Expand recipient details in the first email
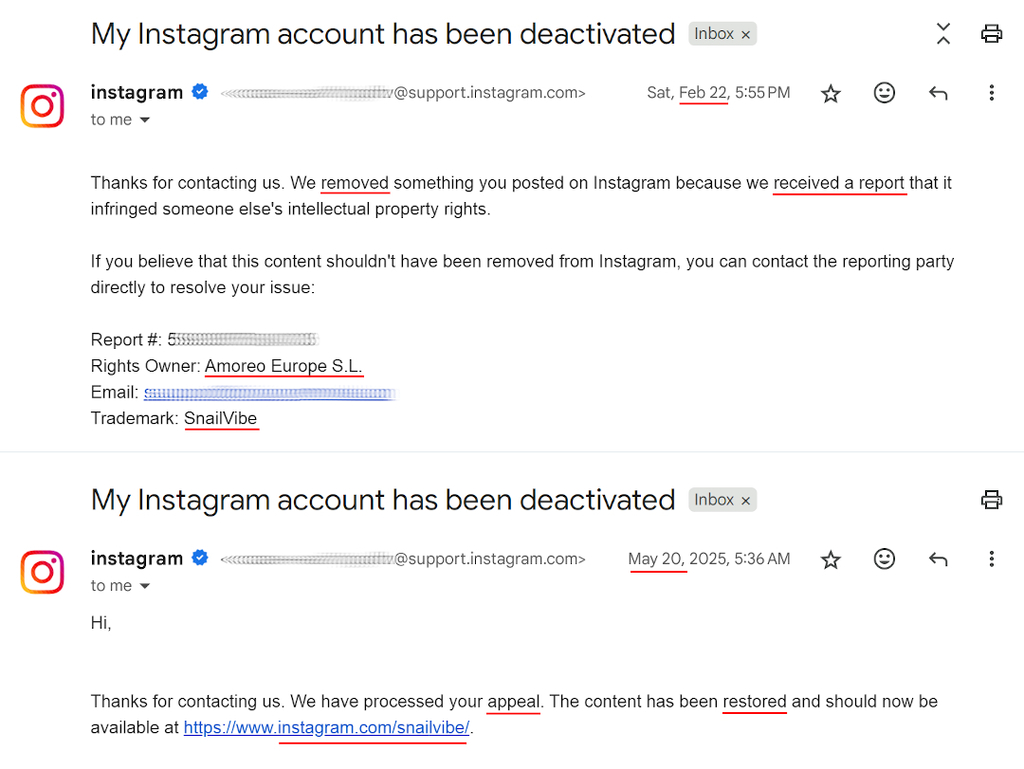1024x769 pixels. click(x=144, y=120)
